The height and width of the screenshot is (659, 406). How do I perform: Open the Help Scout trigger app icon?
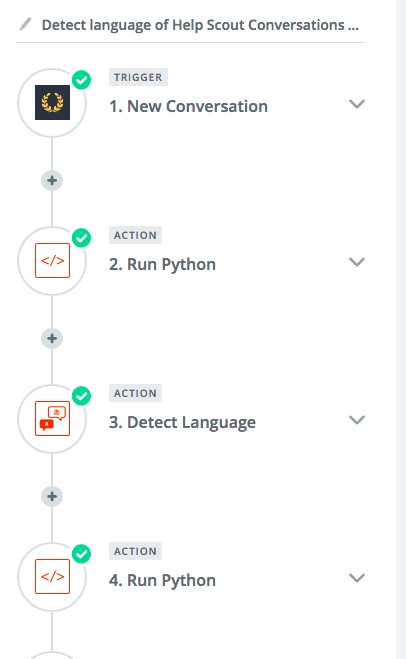click(x=52, y=103)
